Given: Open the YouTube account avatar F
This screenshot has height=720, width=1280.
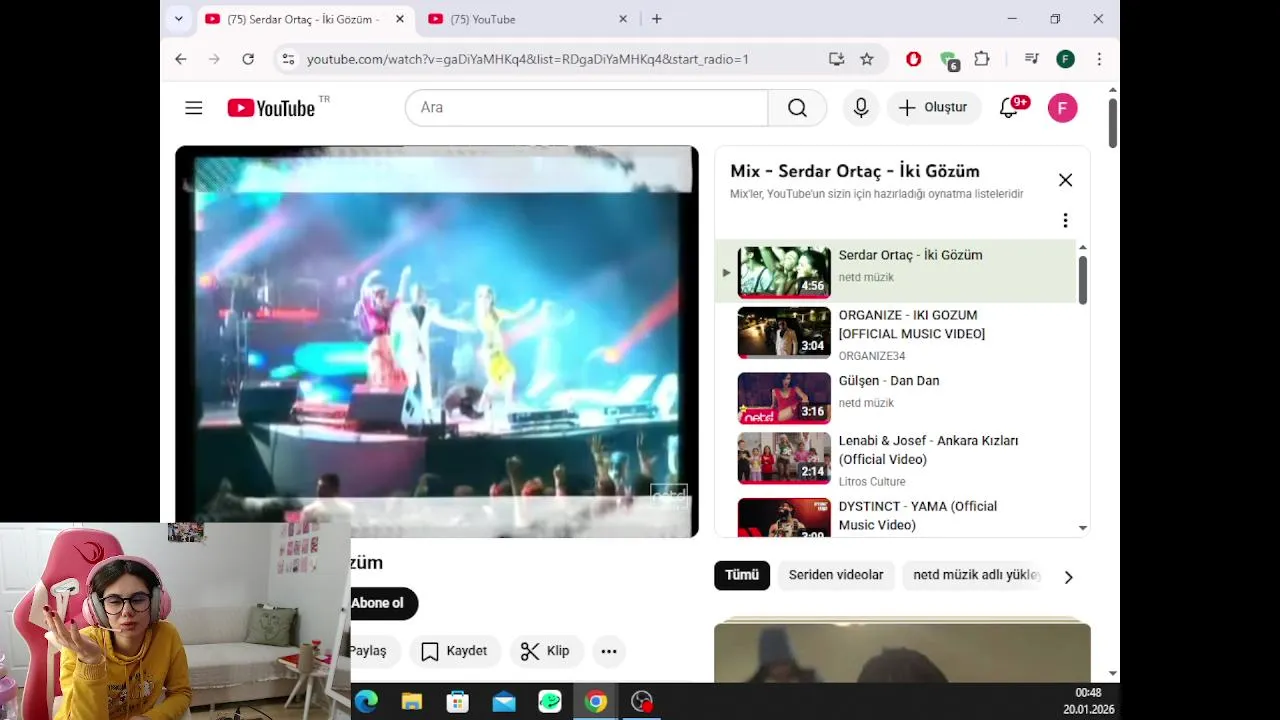Looking at the screenshot, I should 1062,108.
